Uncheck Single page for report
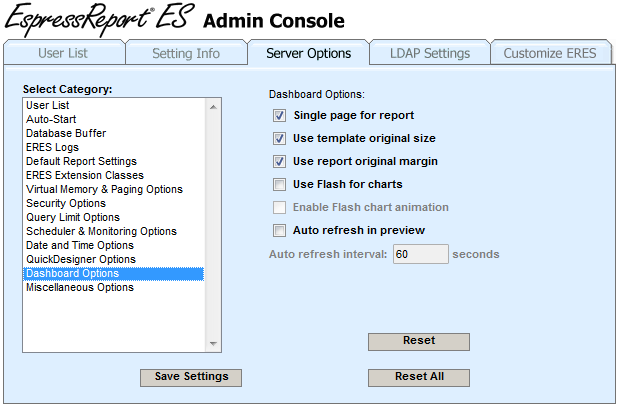The width and height of the screenshot is (620, 407). [x=279, y=115]
